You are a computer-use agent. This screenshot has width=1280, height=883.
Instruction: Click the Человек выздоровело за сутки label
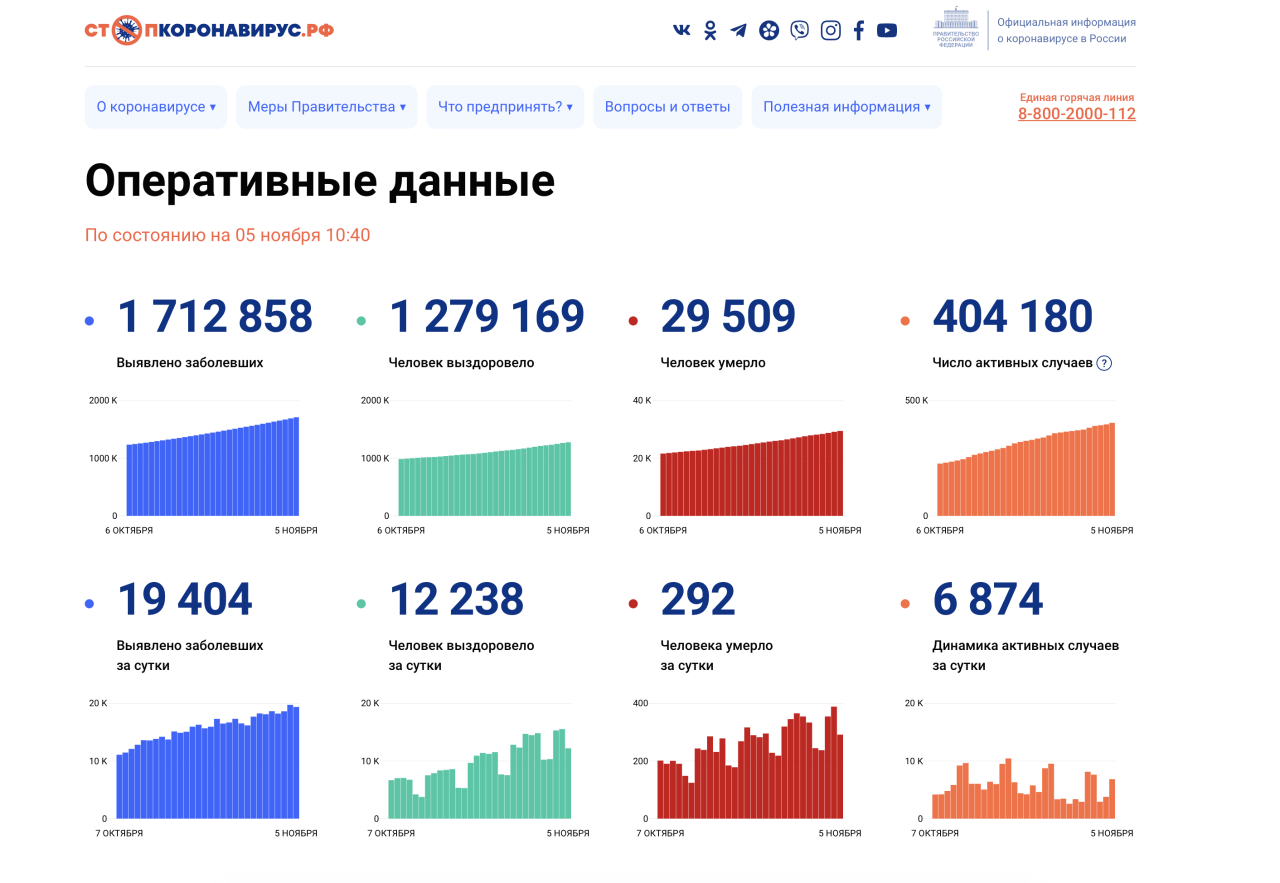click(x=462, y=656)
